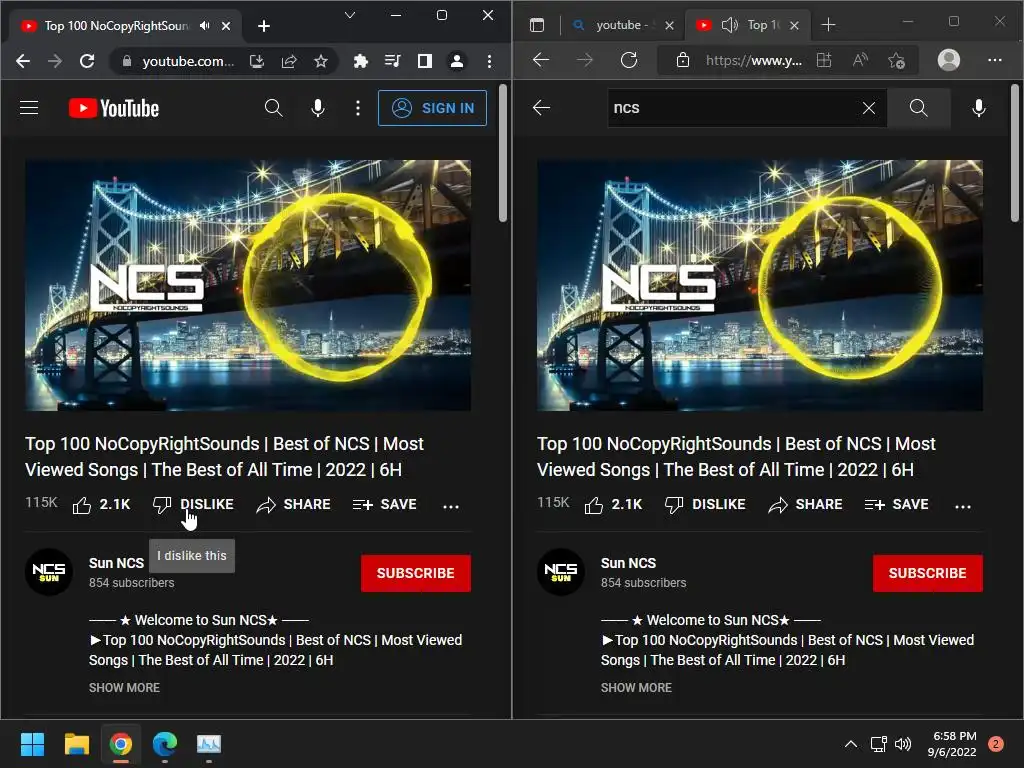Screen dimensions: 1024x768
Task: Clear the 'ncs' search text
Action: (x=869, y=108)
